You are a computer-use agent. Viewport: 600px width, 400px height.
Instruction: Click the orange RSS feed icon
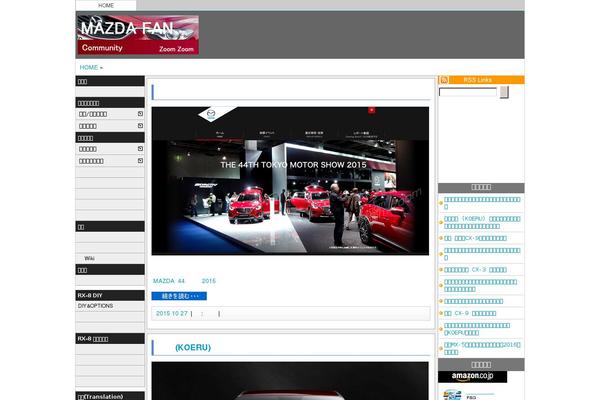(x=444, y=80)
